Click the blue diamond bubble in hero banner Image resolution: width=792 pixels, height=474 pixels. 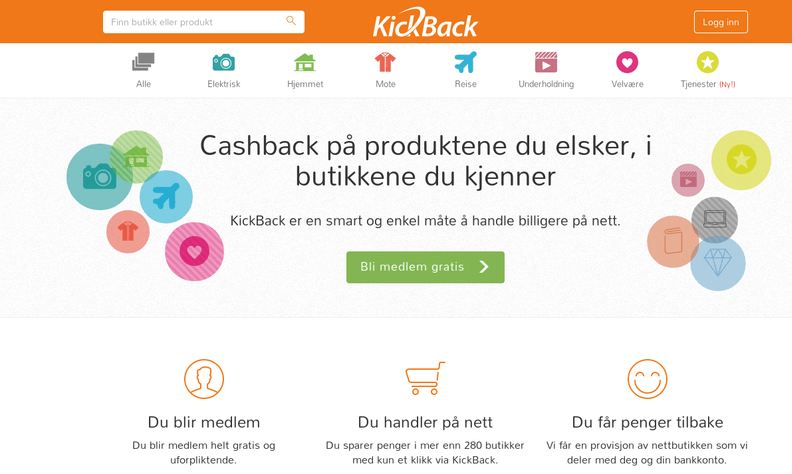(x=718, y=263)
